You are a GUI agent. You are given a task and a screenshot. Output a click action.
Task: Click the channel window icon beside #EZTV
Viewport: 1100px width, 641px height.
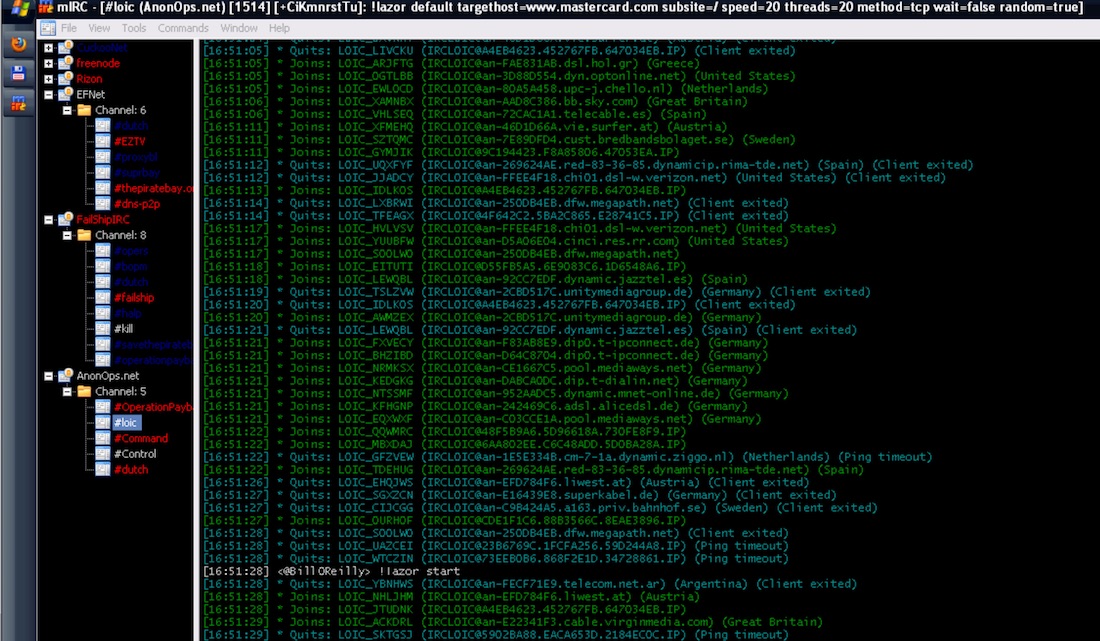102,142
